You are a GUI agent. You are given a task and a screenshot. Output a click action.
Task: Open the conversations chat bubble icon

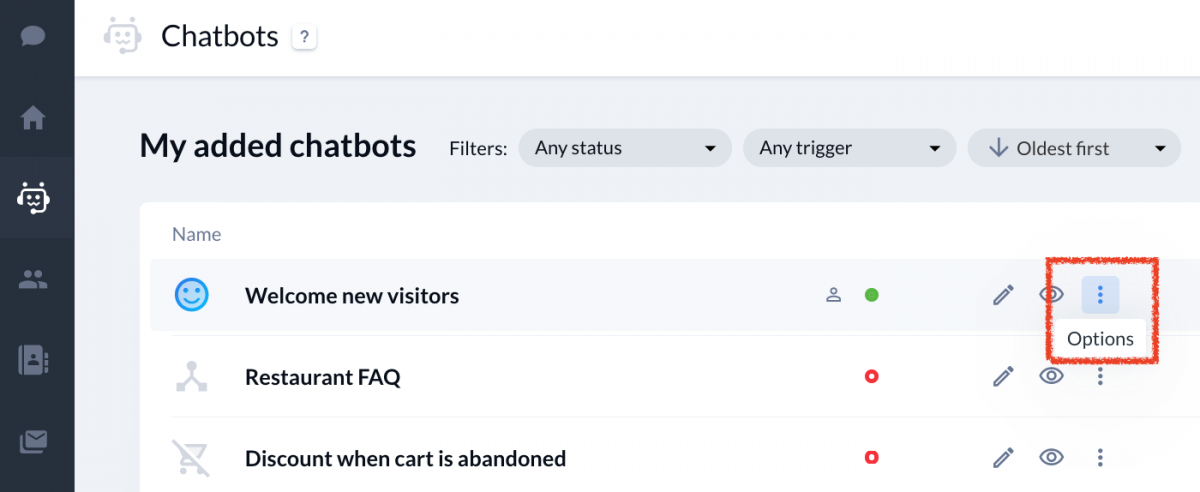34,36
